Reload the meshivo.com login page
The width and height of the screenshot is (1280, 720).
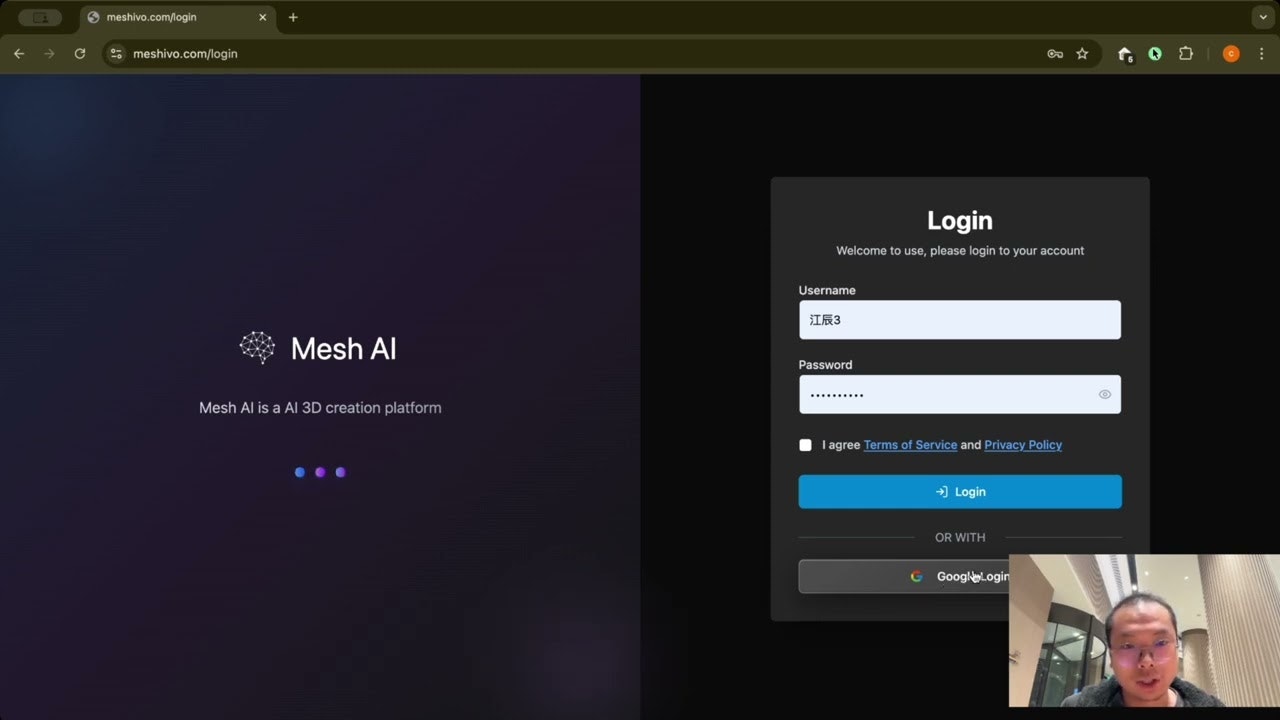pyautogui.click(x=80, y=54)
